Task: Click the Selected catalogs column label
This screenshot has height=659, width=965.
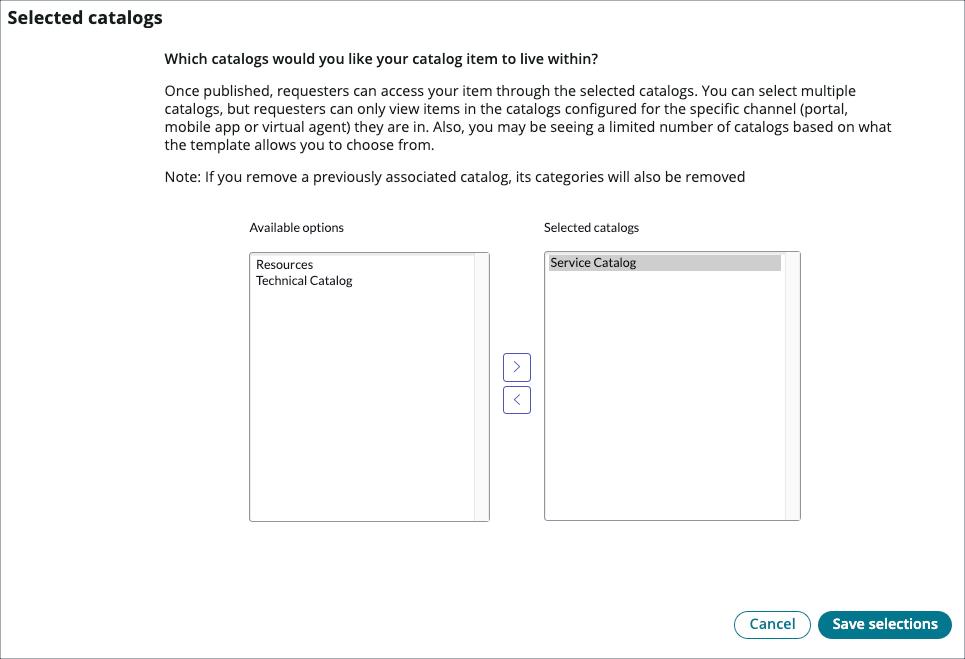Action: [590, 227]
